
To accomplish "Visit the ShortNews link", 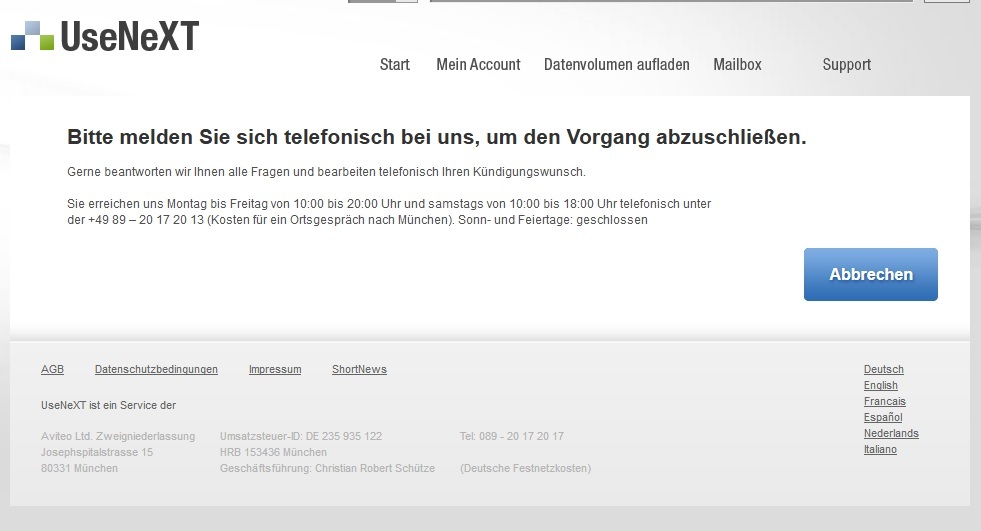I will 359,369.
